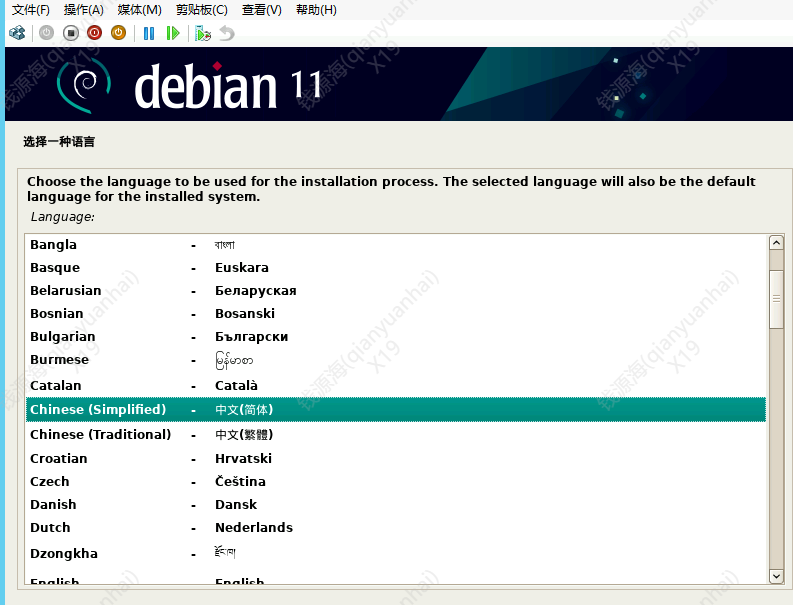Click the language list scroll-down arrow
This screenshot has height=605, width=793.
point(776,576)
